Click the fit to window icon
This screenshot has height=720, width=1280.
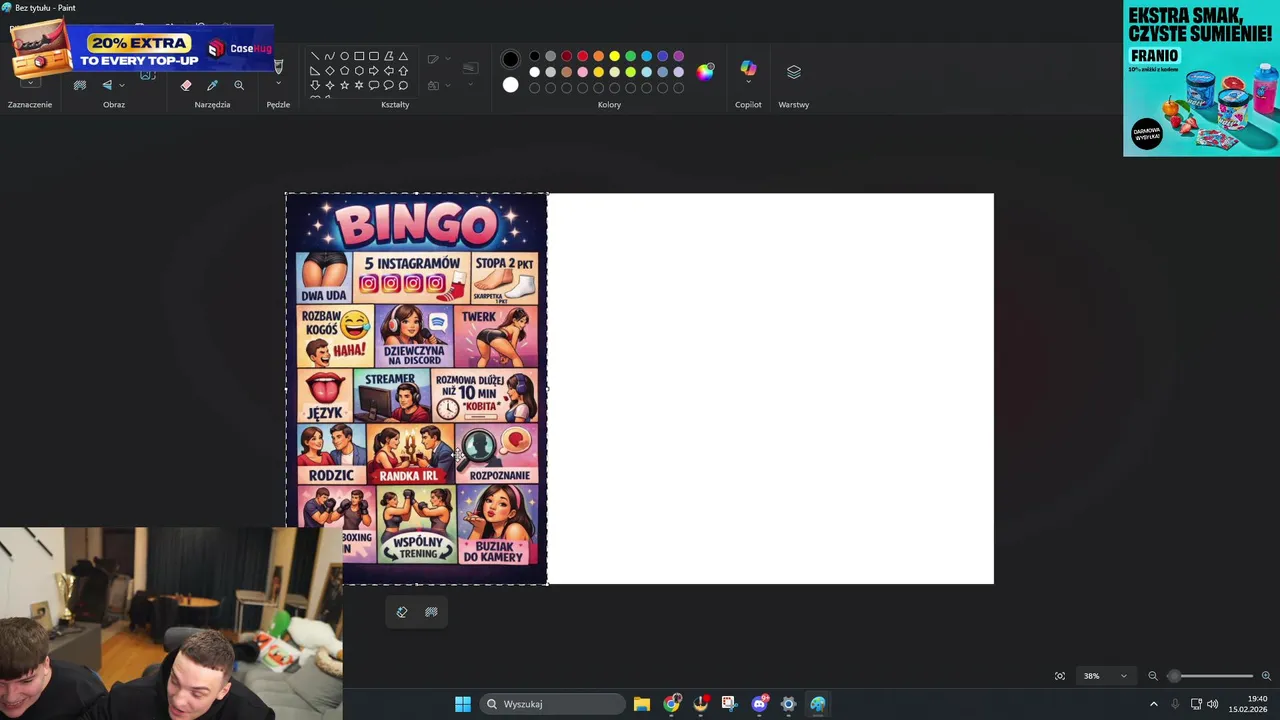click(1060, 676)
